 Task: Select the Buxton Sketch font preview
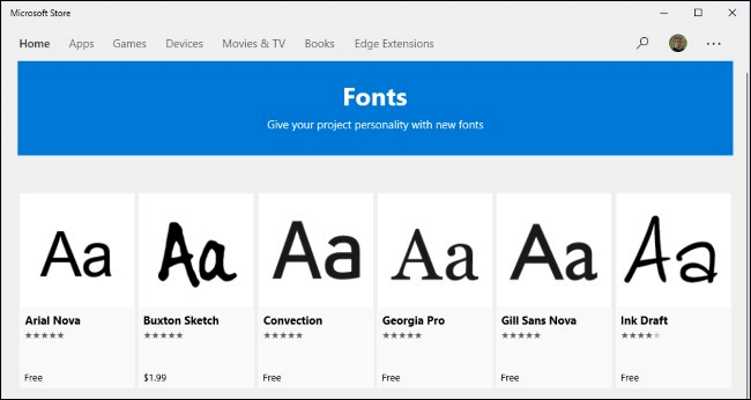click(x=197, y=251)
